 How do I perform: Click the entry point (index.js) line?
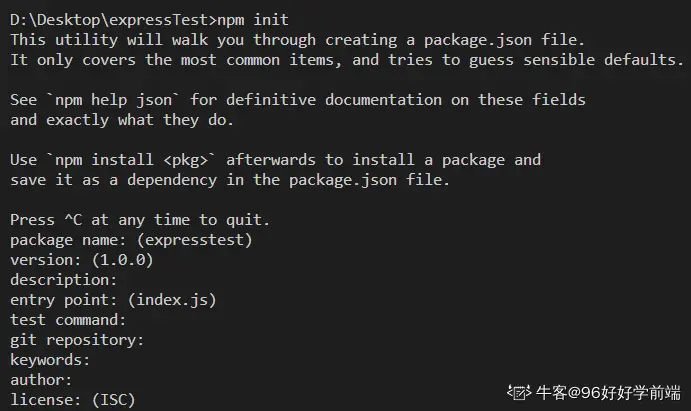pos(113,300)
